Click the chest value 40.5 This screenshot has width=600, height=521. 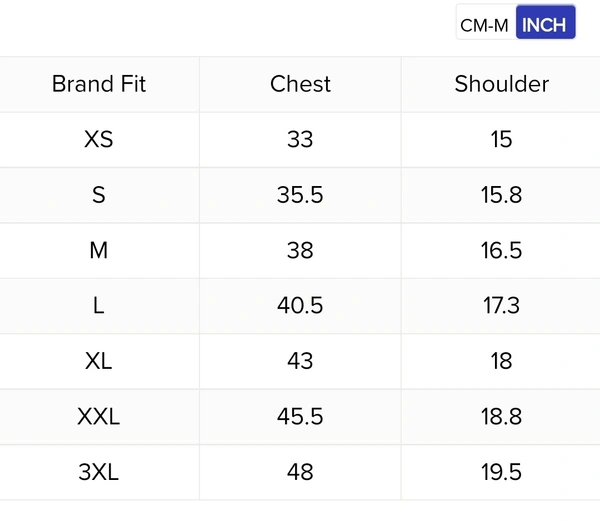coord(300,306)
